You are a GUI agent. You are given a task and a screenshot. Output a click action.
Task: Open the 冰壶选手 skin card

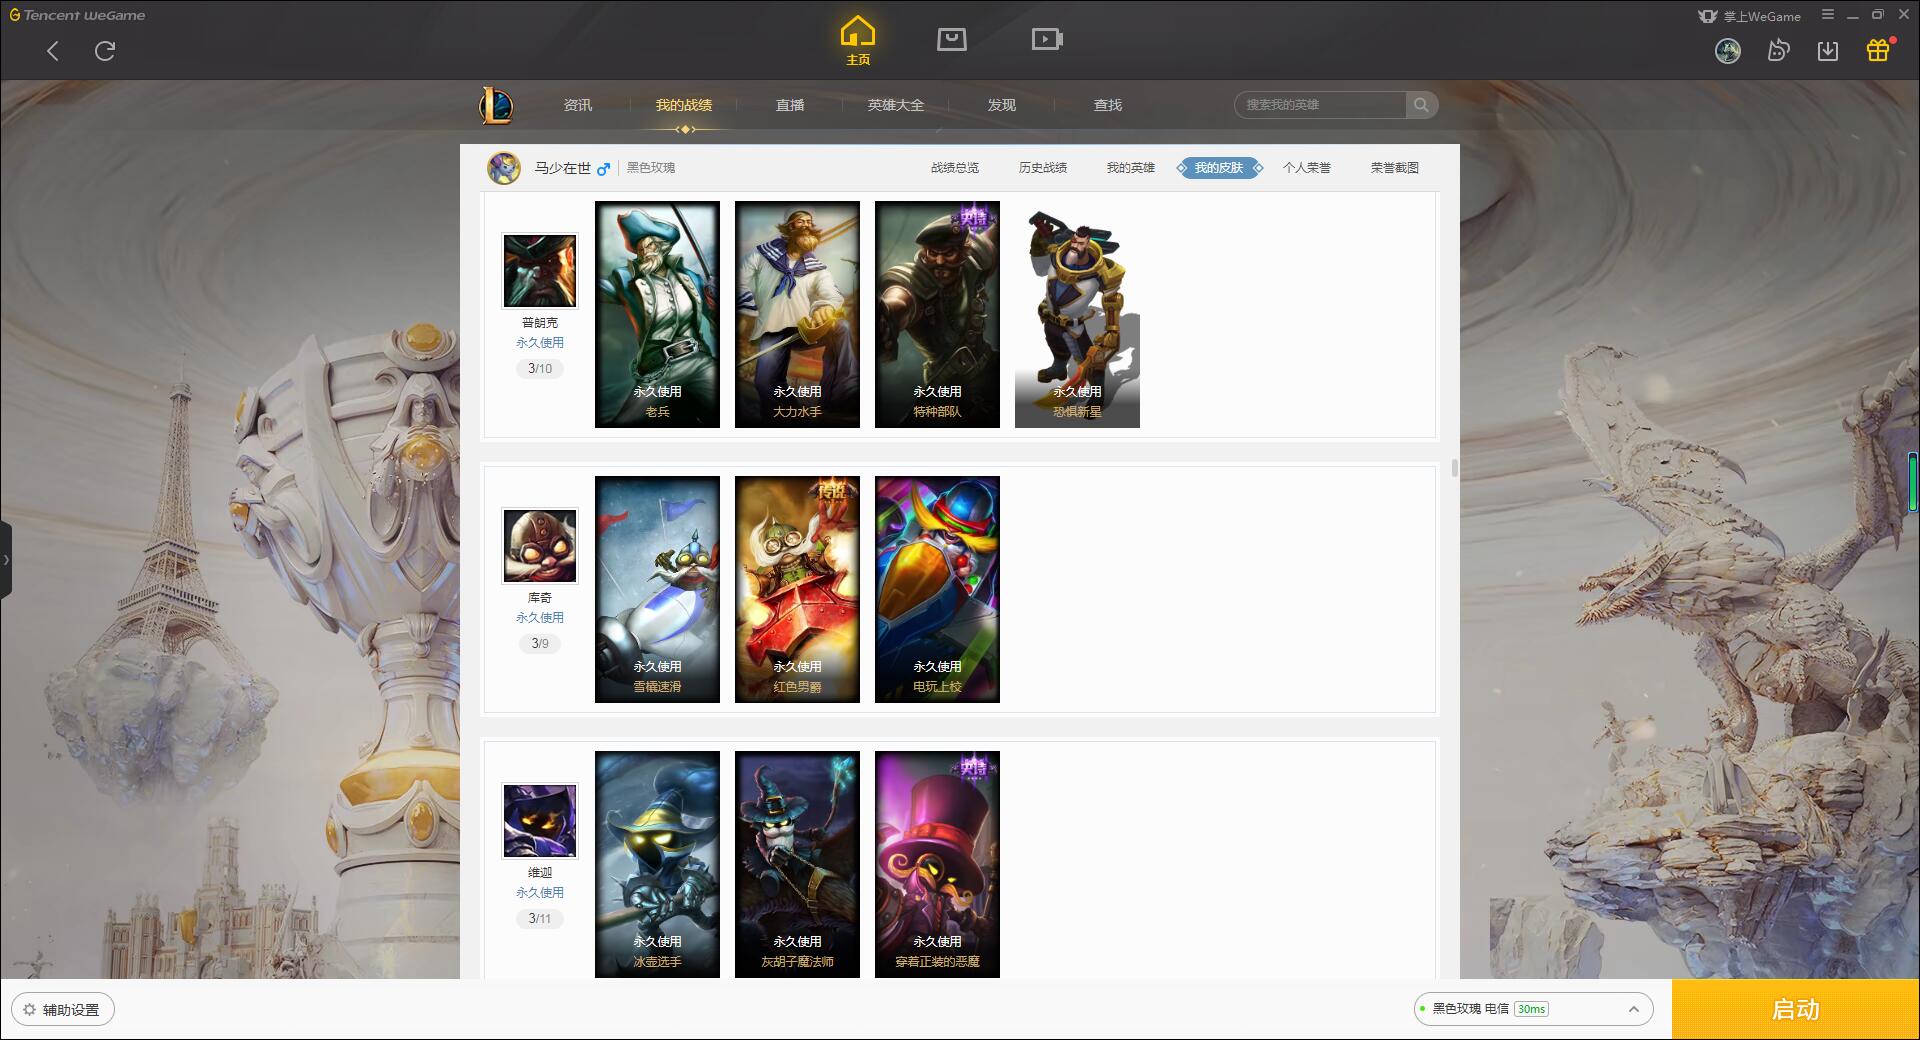[657, 865]
